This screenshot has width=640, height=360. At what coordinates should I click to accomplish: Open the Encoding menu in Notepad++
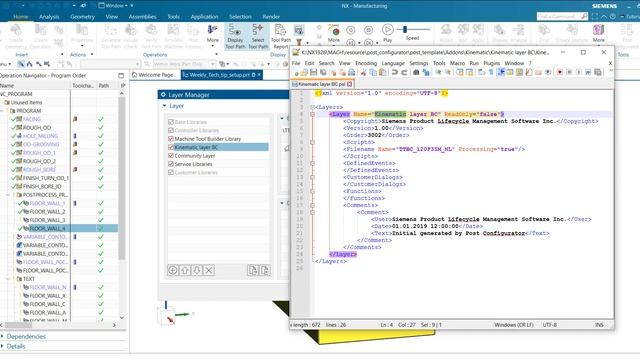366,63
